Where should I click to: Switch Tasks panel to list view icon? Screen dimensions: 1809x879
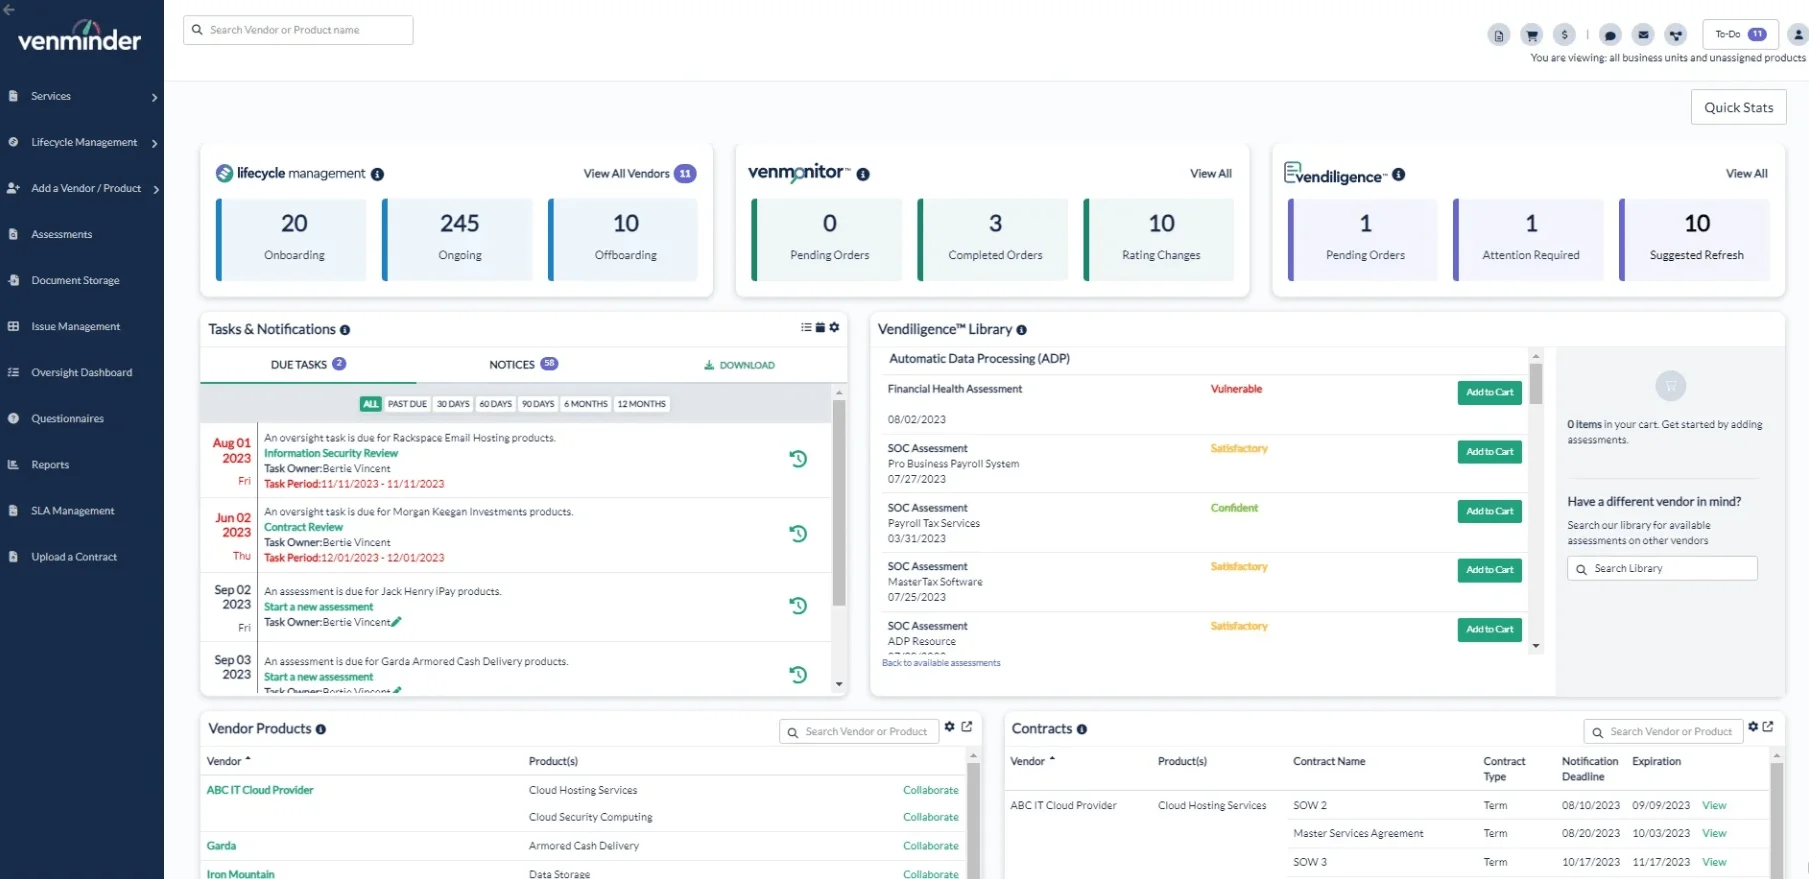(806, 327)
